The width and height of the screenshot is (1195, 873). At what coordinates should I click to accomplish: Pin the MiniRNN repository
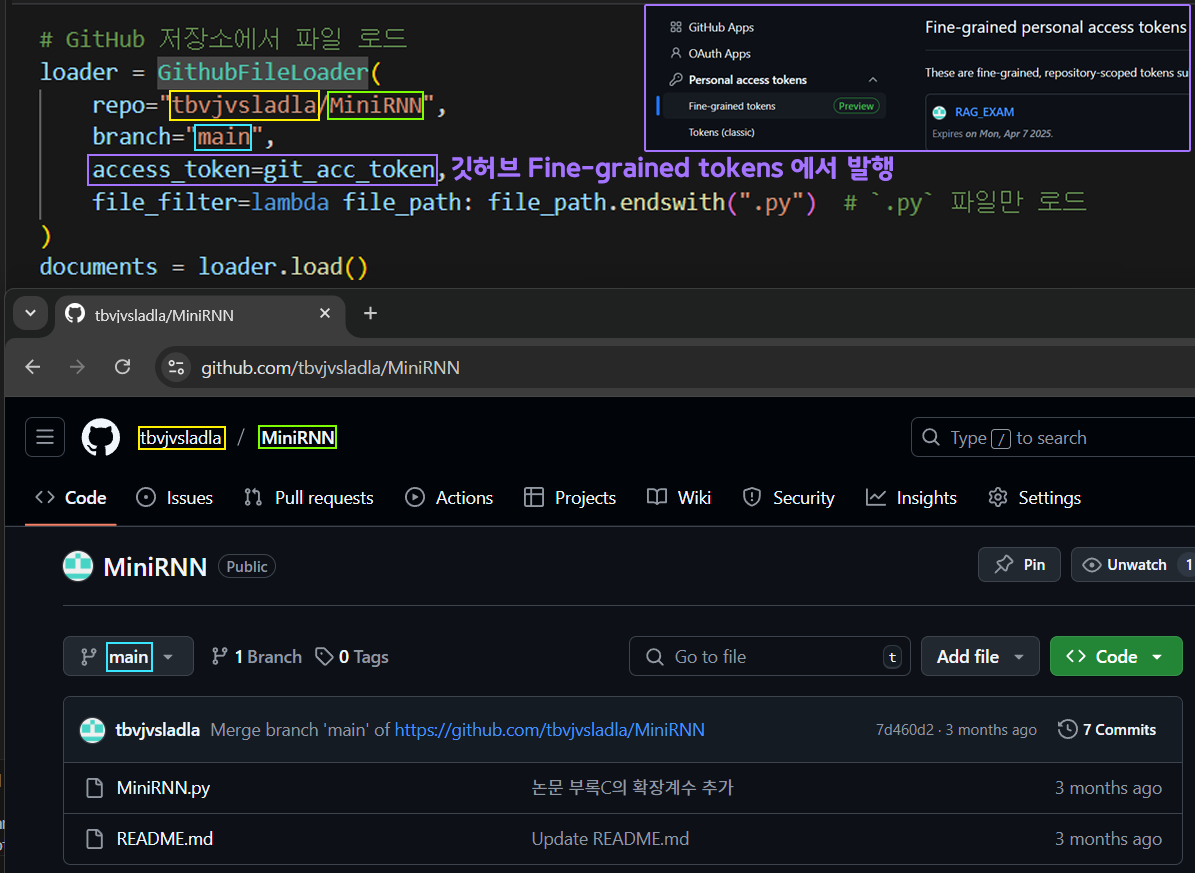1019,565
